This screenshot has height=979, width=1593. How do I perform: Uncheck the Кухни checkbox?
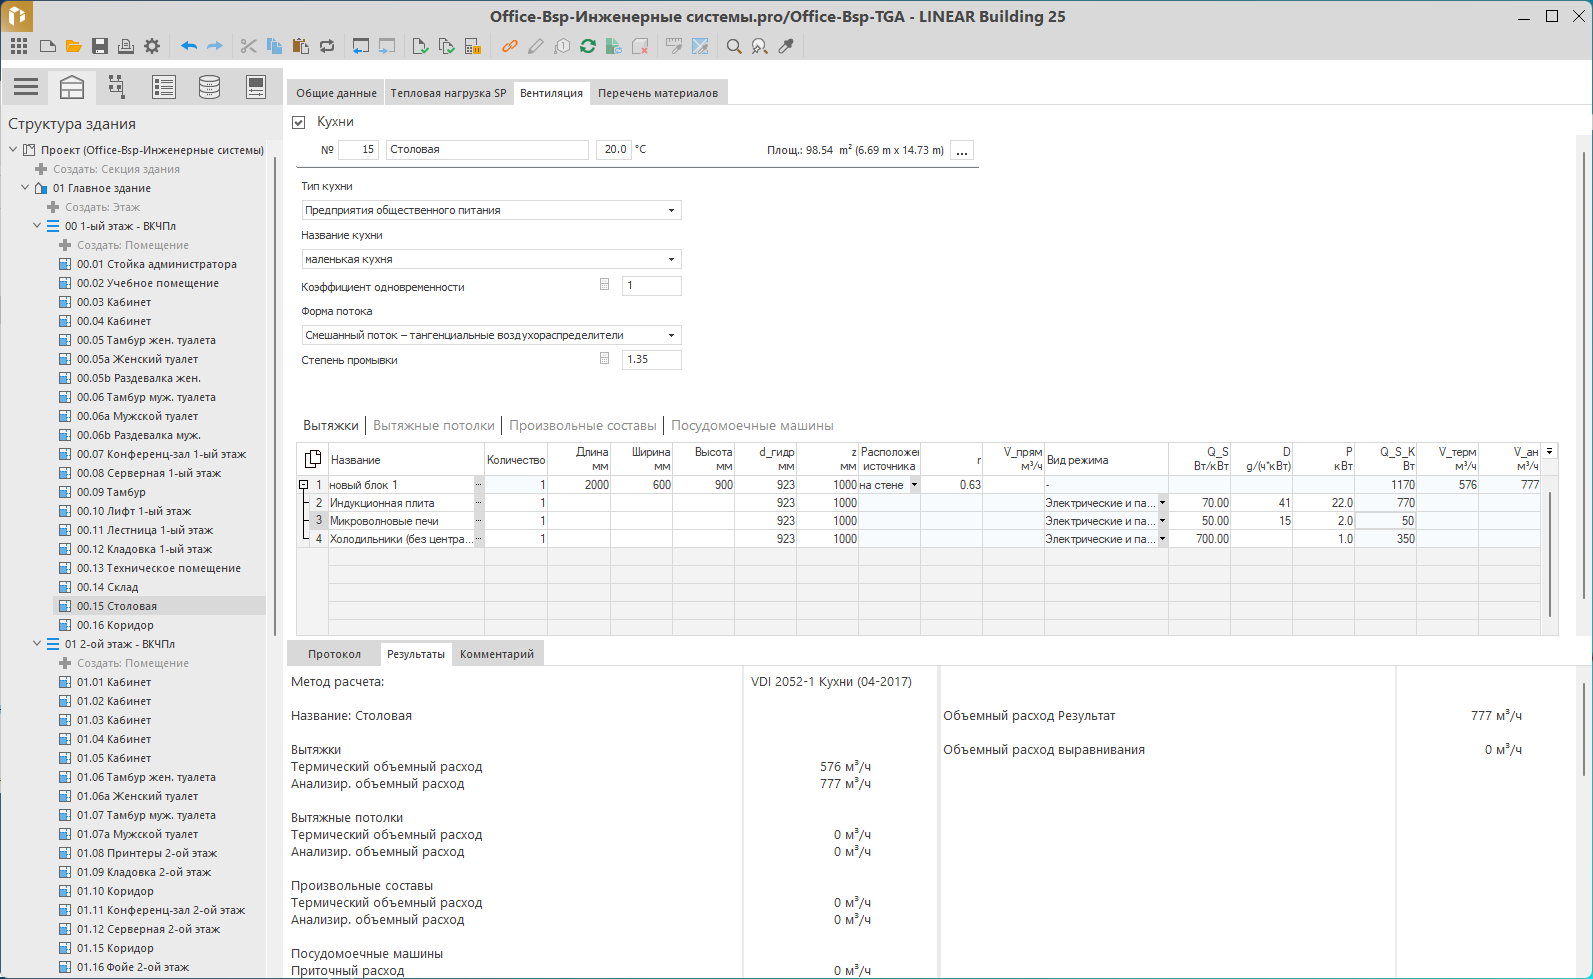point(298,122)
